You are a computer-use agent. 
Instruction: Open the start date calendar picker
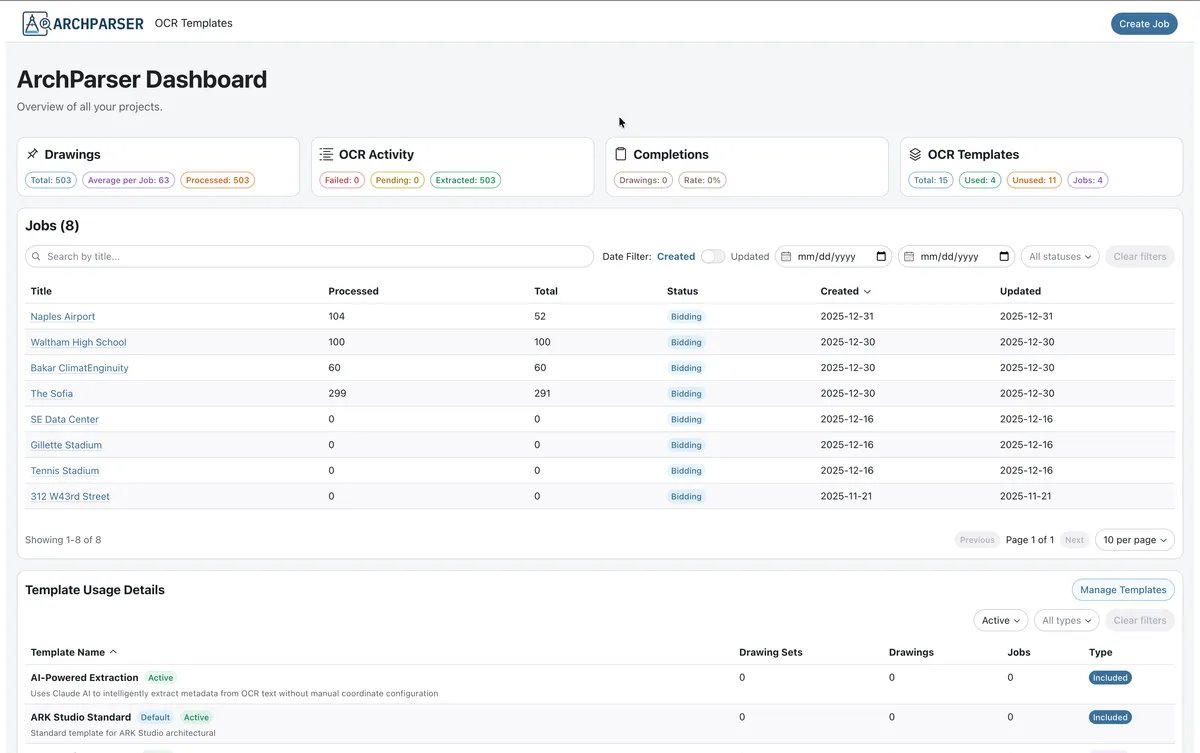point(881,256)
